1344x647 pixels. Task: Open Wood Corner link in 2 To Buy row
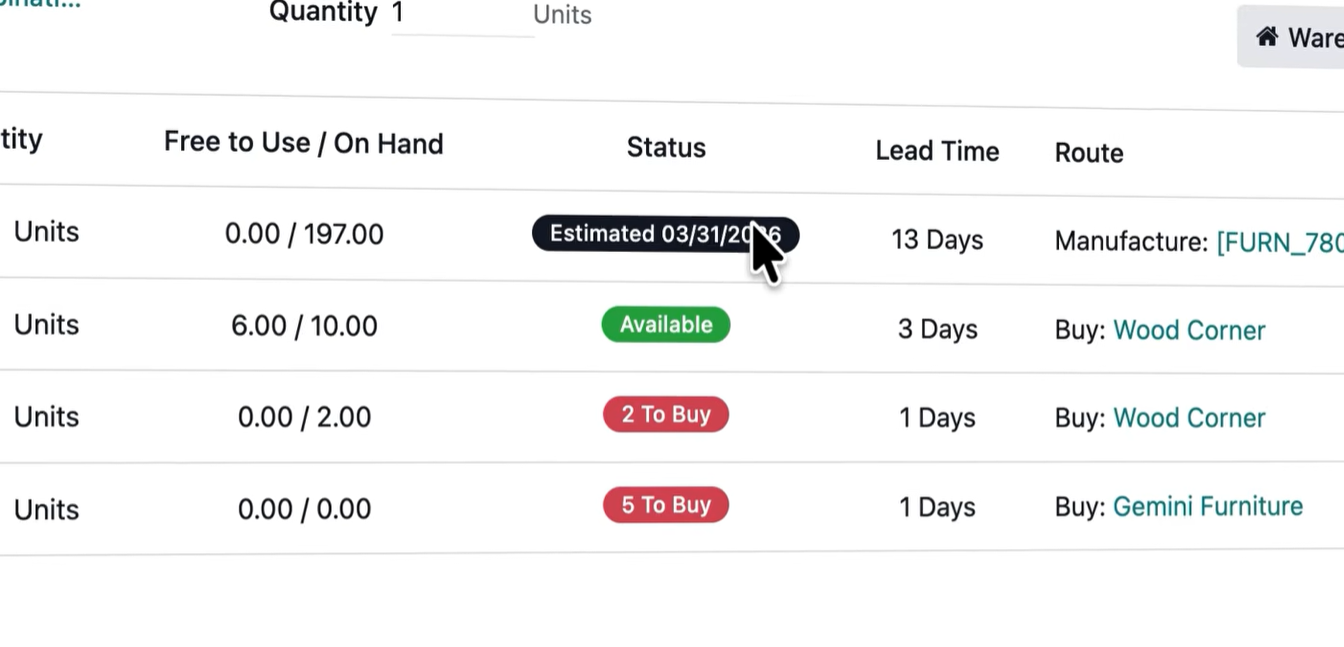1189,418
